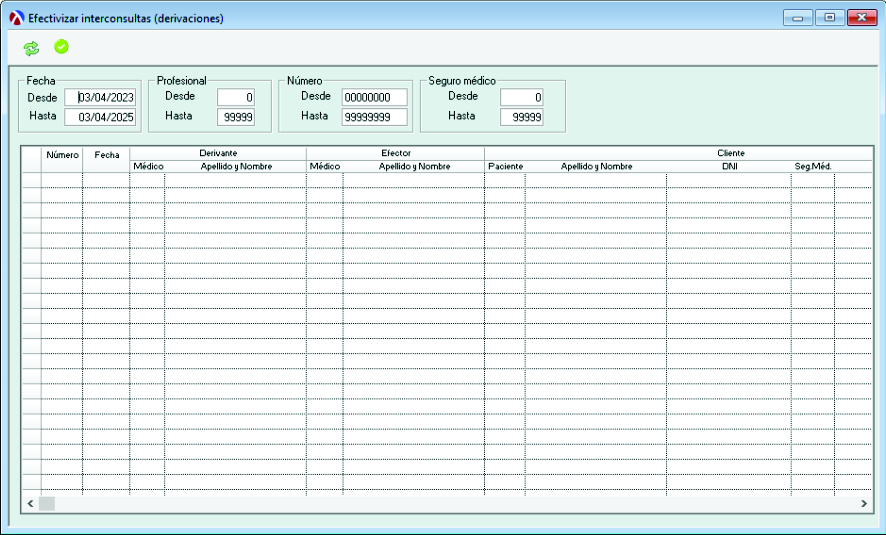Click the Seguro médico Hasta field
886x535 pixels.
pos(521,117)
